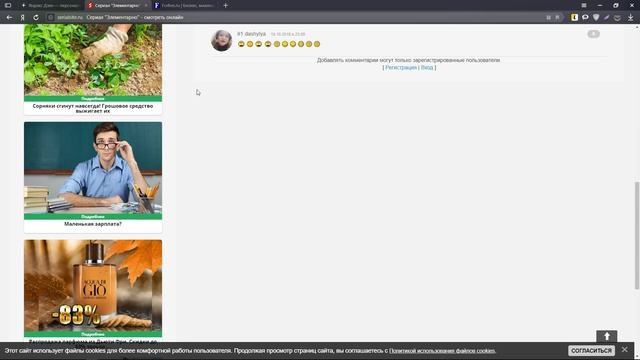Image resolution: width=640 pixels, height=360 pixels.
Task: Open the tab panel icon in the title bar
Action: point(8,5)
